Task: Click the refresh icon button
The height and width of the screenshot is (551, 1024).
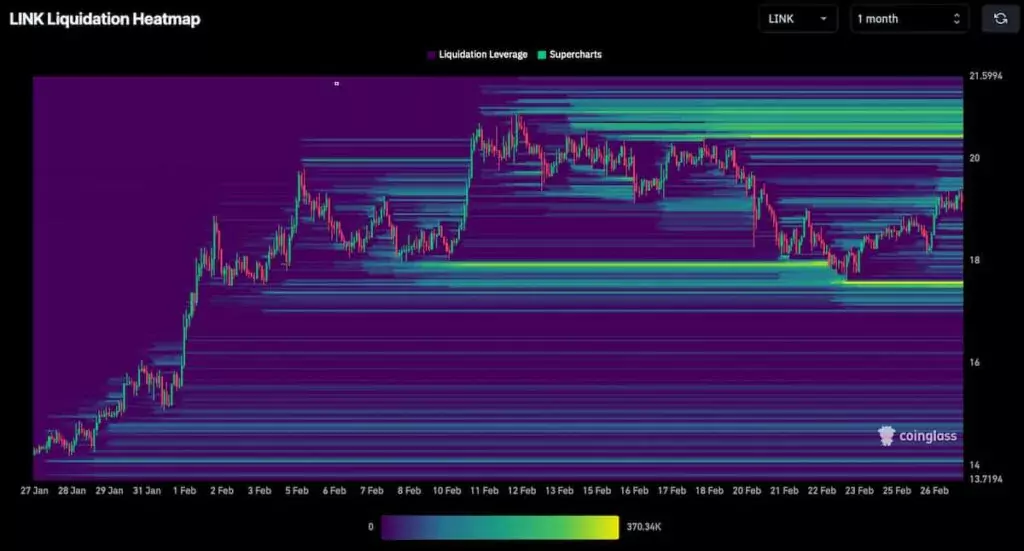Action: [1000, 19]
